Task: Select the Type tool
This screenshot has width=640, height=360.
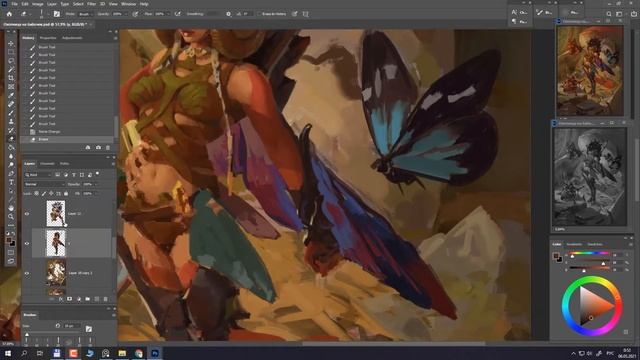Action: coord(11,182)
